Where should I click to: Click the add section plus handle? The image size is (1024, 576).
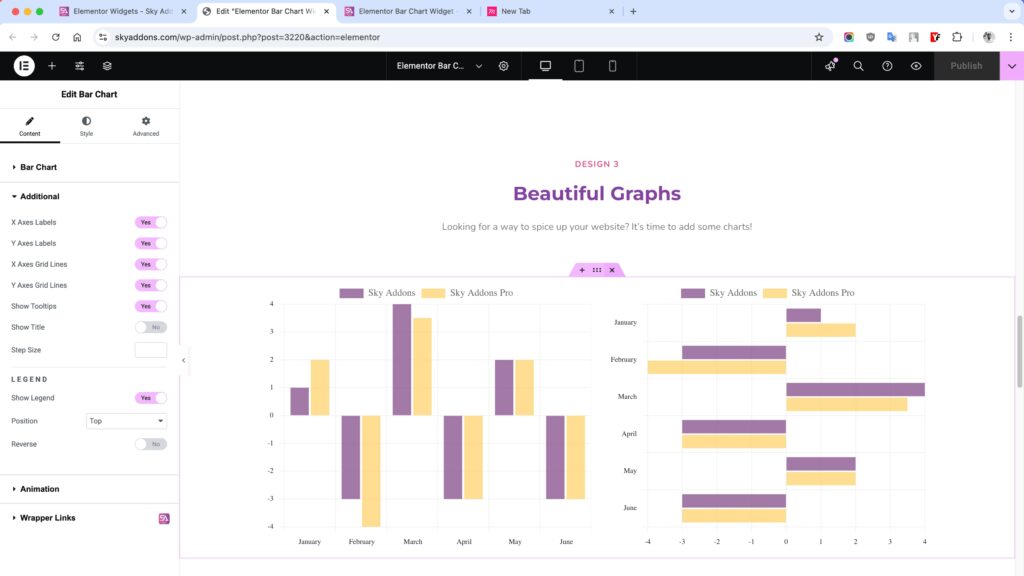[582, 270]
